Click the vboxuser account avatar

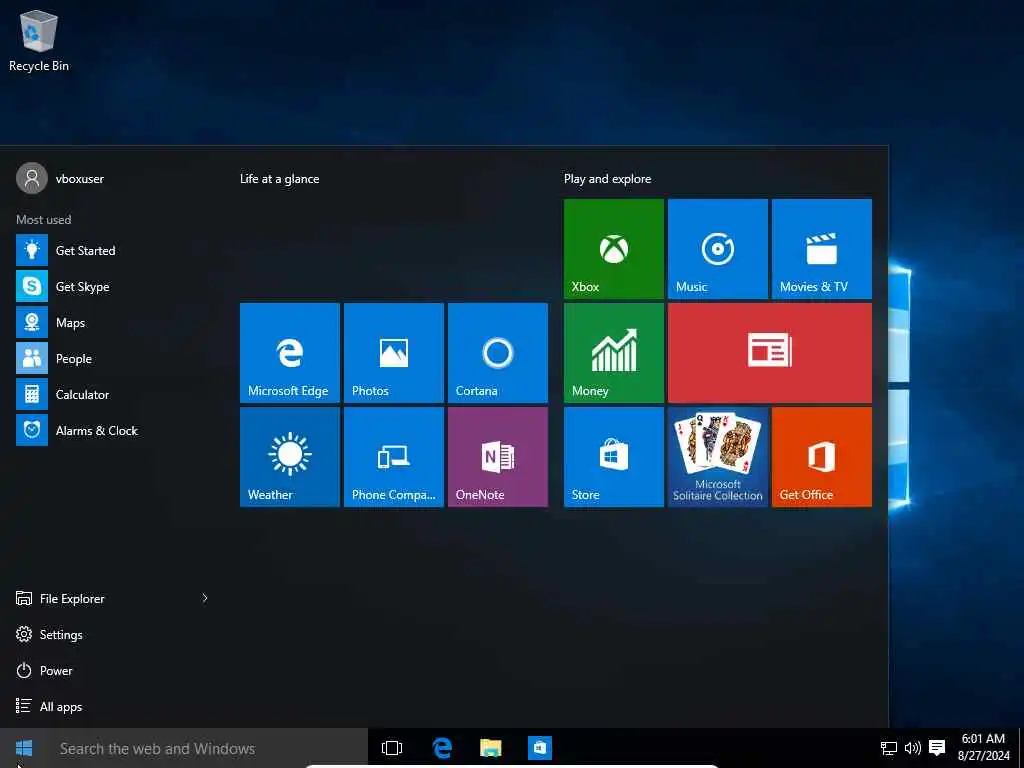click(32, 178)
